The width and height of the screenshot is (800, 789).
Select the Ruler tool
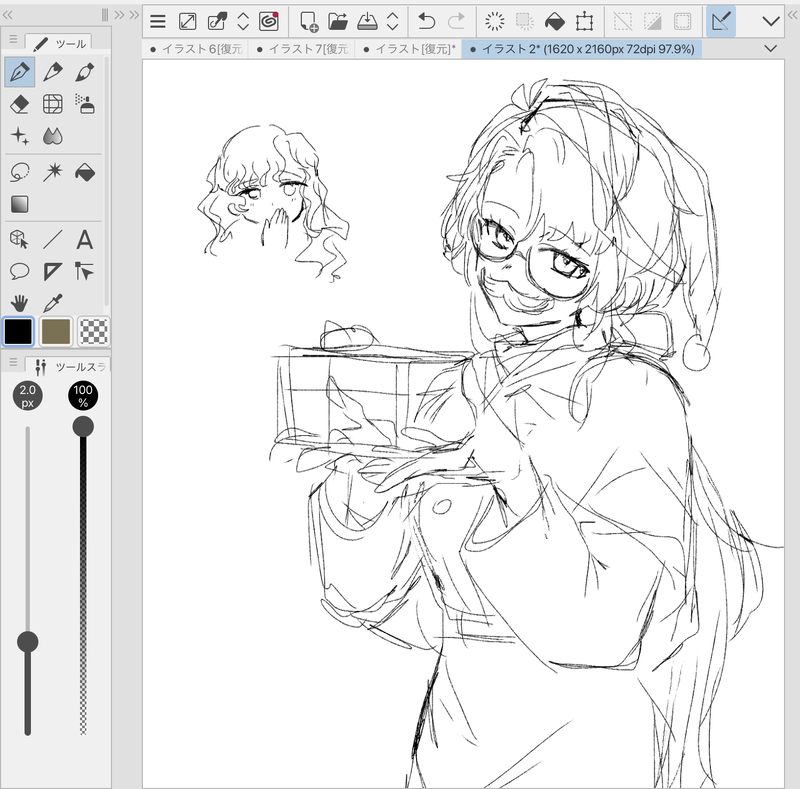click(x=53, y=272)
